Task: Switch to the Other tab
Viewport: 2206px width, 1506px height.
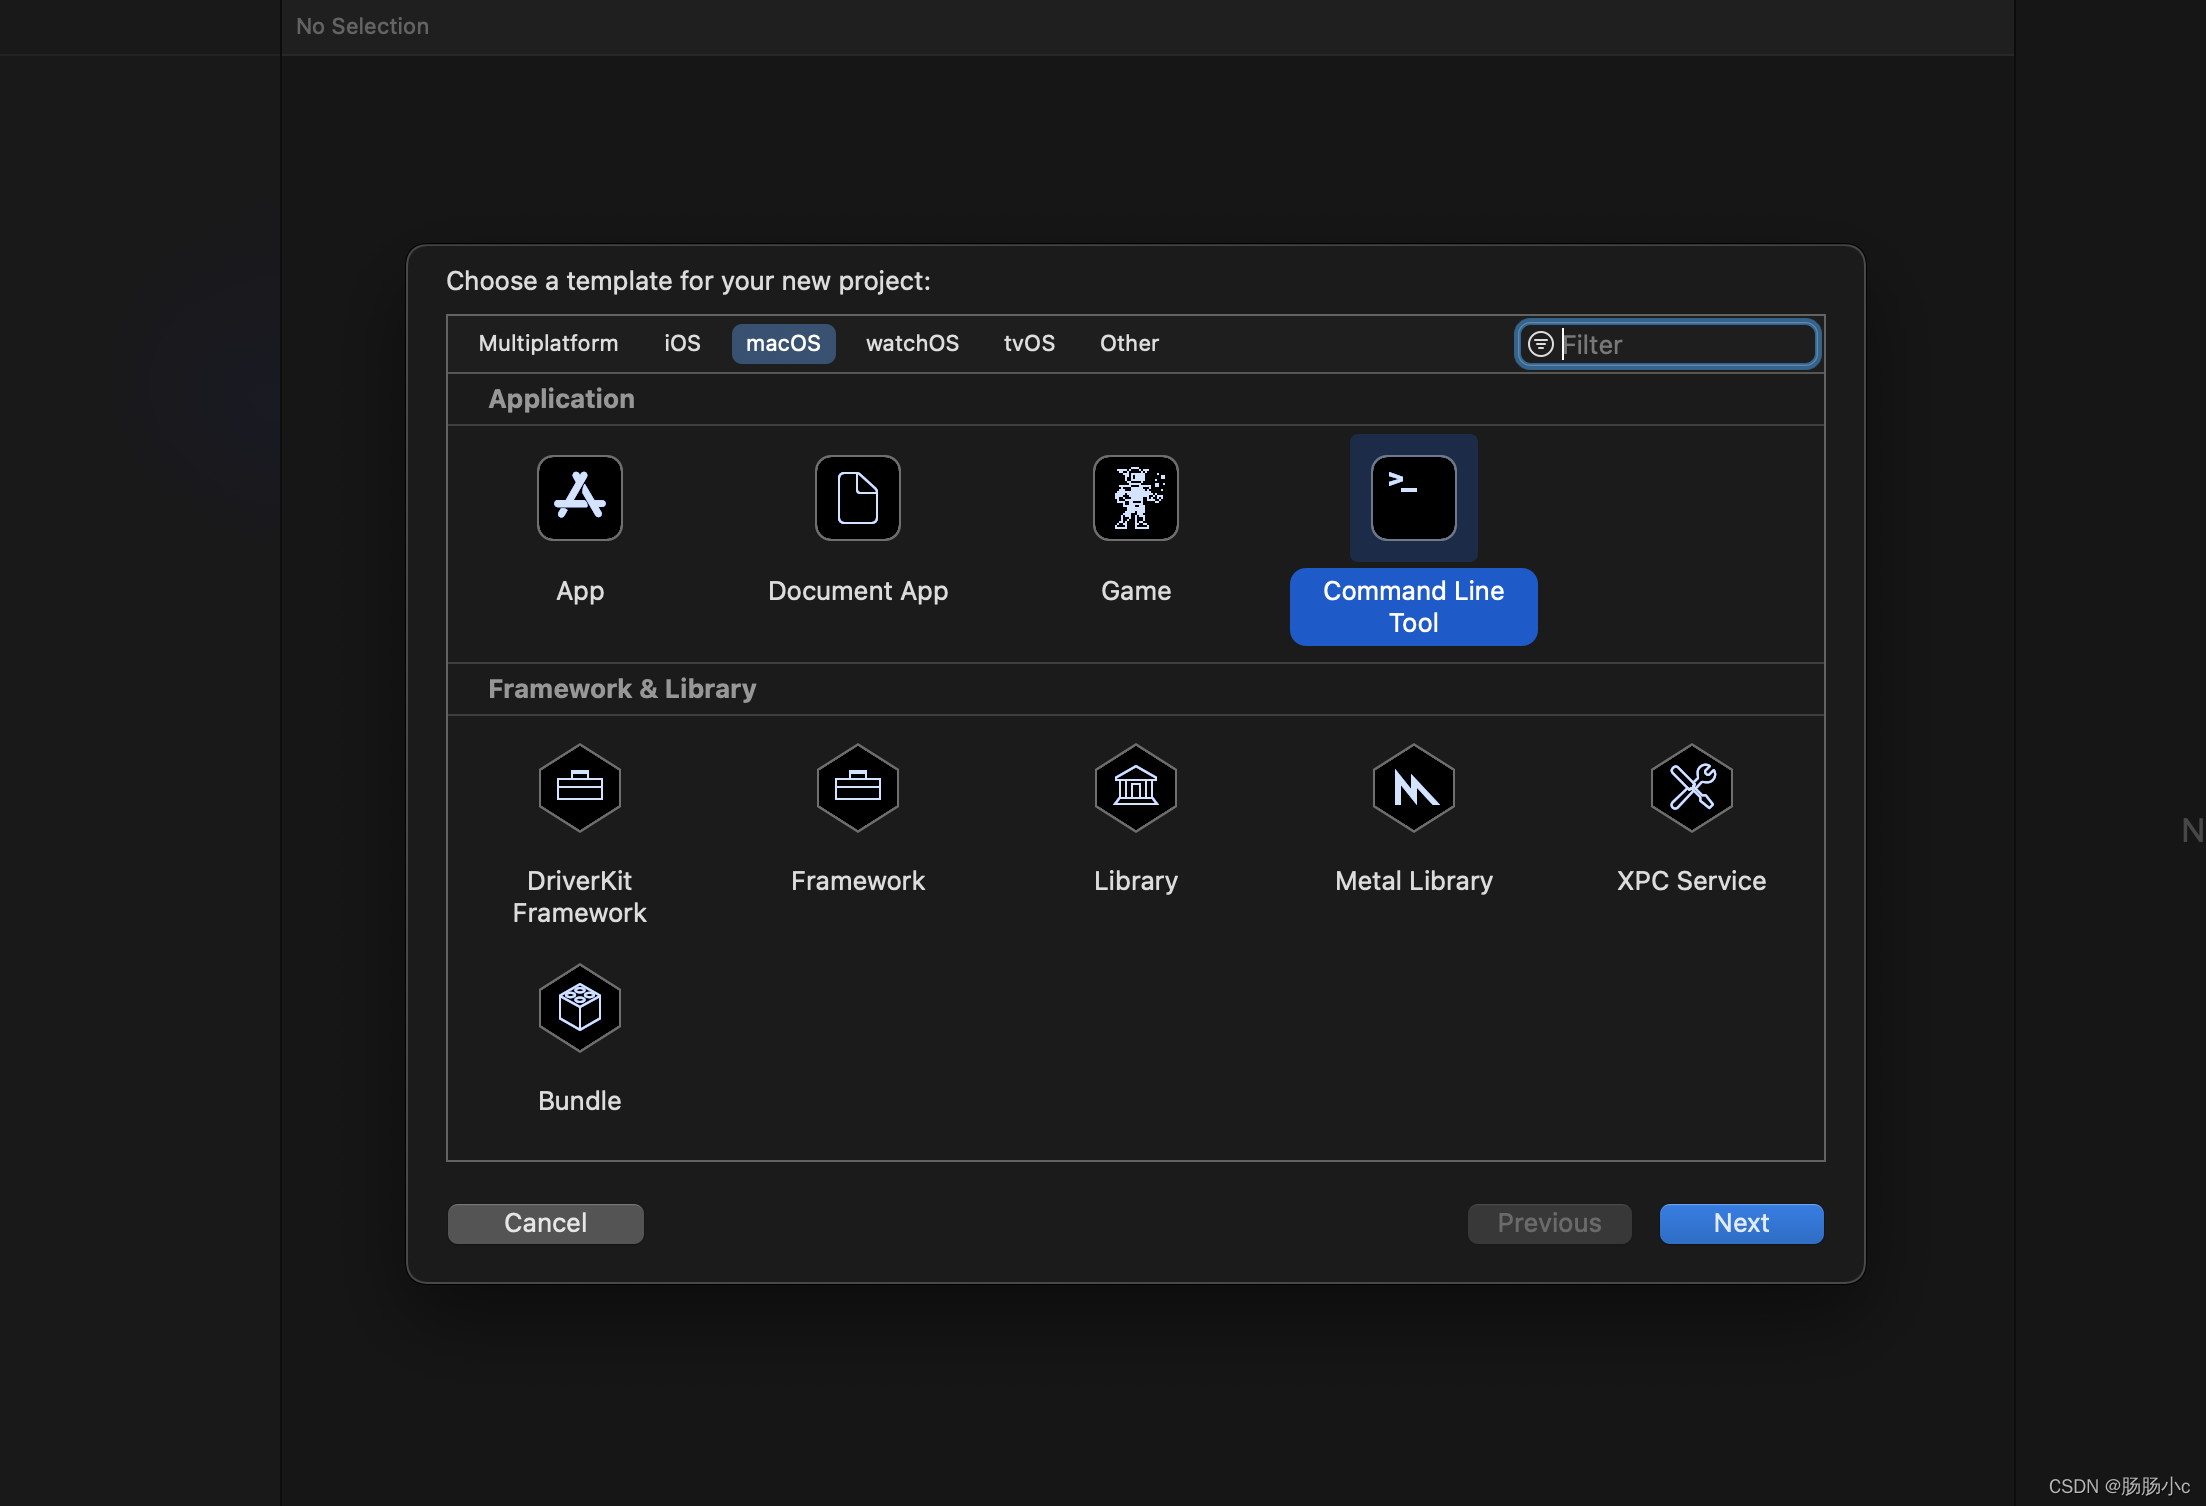Action: pos(1129,343)
